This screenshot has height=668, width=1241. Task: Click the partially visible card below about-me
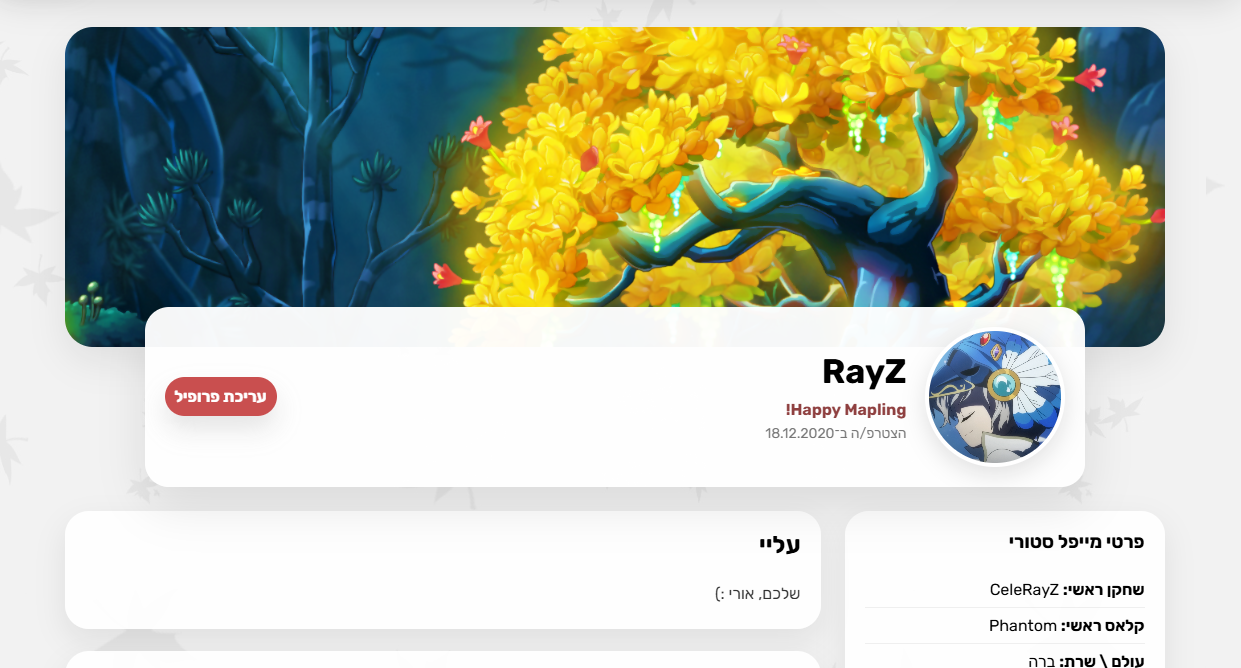click(443, 660)
